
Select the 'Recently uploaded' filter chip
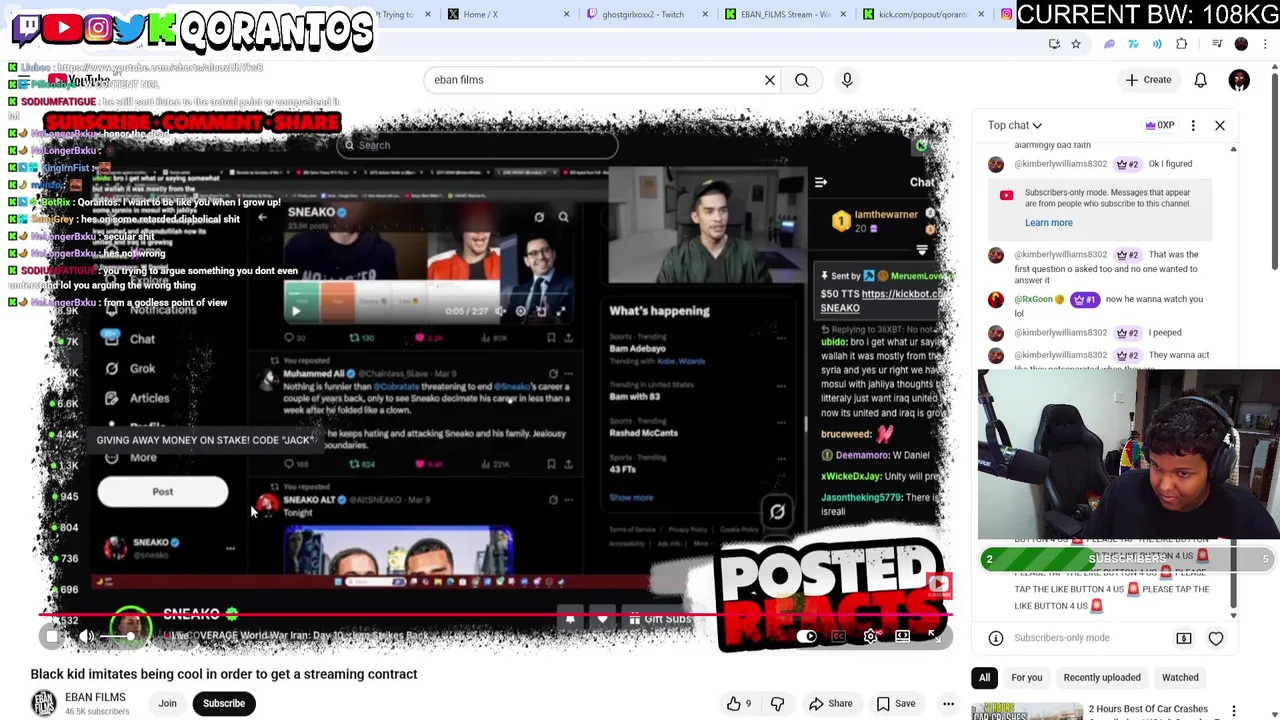pyautogui.click(x=1102, y=678)
